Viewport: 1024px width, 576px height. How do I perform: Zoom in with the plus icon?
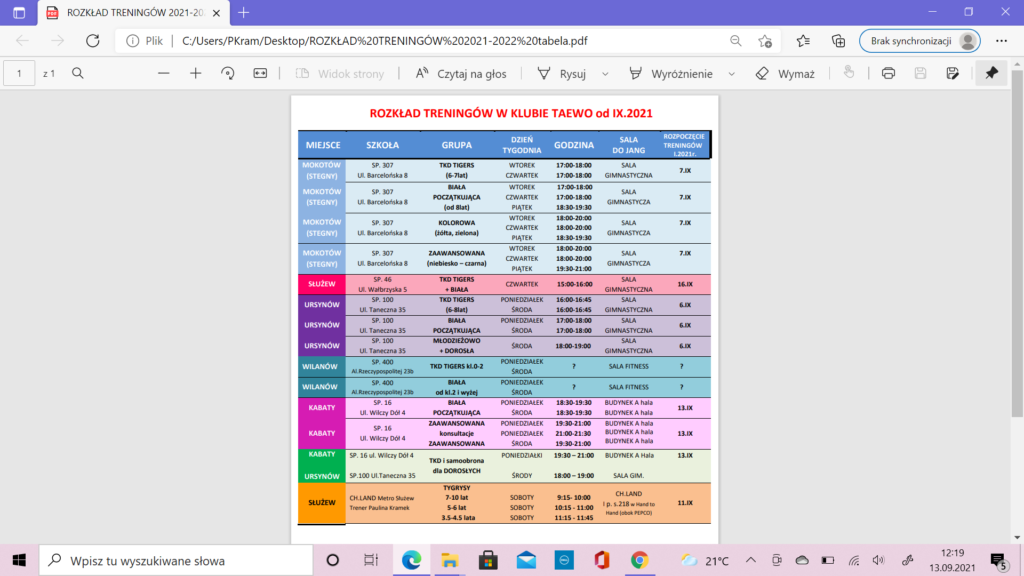pos(196,73)
